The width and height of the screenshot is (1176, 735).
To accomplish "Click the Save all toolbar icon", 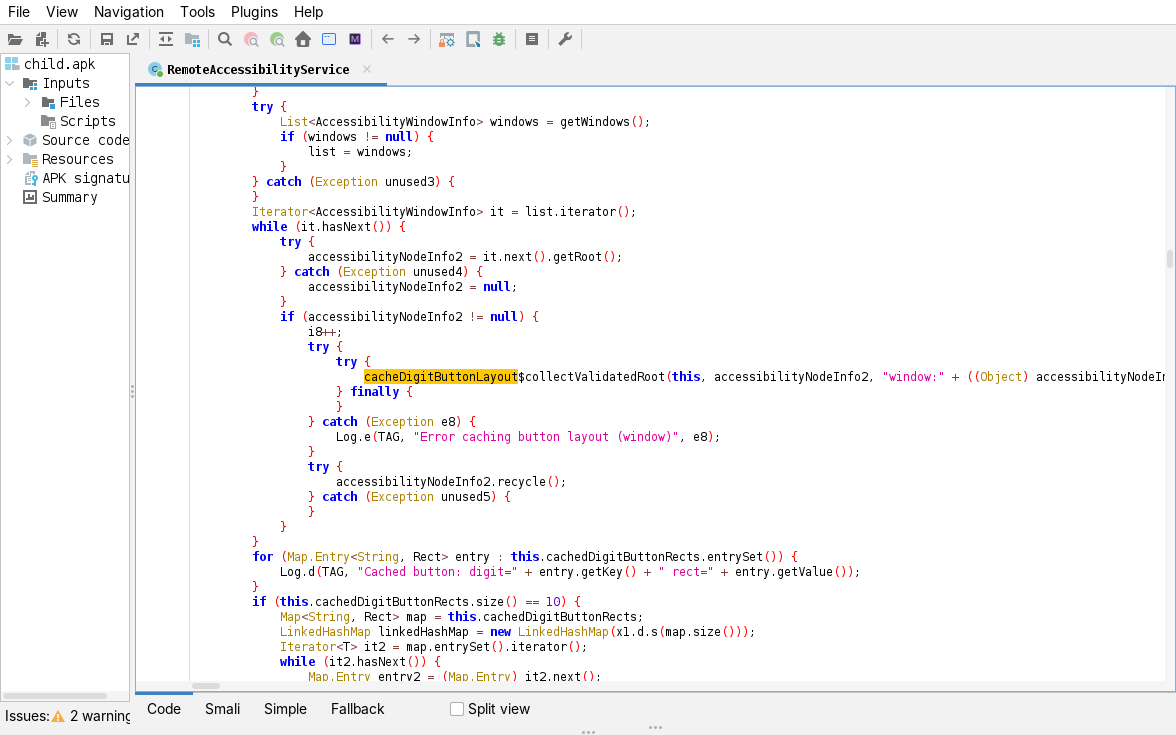I will 106,40.
